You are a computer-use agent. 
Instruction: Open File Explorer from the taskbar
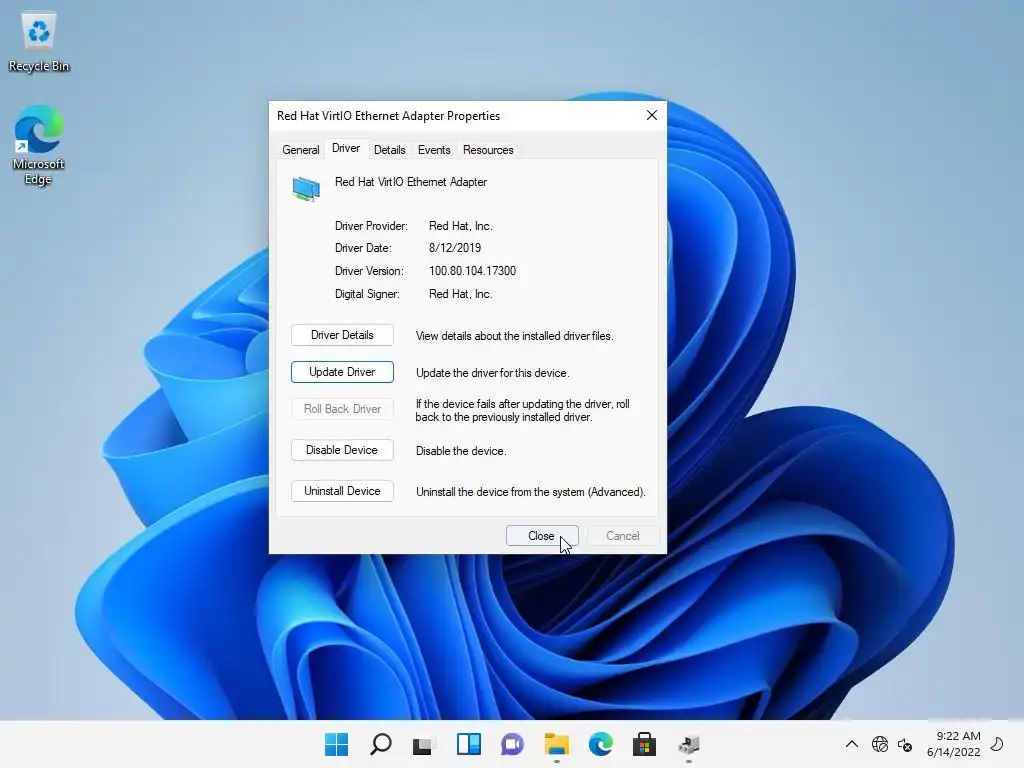tap(556, 744)
